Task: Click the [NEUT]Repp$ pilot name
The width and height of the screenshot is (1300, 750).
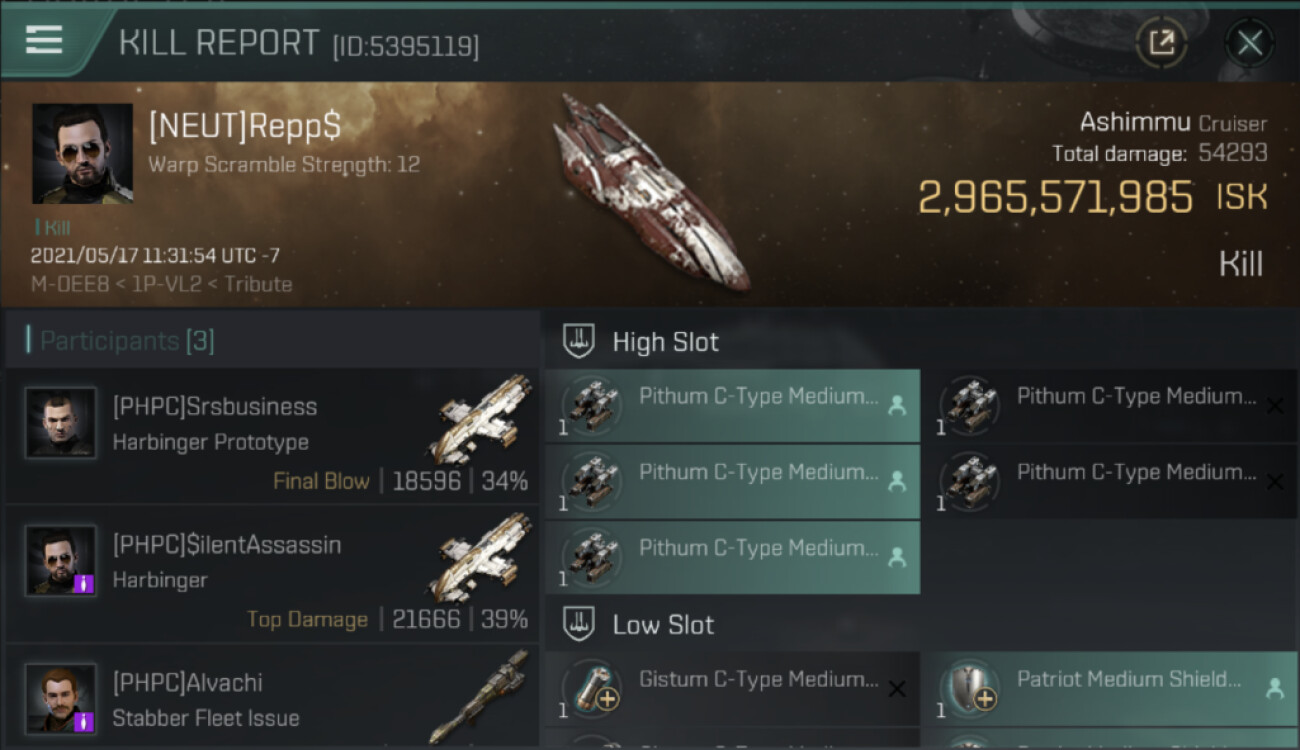Action: click(245, 126)
